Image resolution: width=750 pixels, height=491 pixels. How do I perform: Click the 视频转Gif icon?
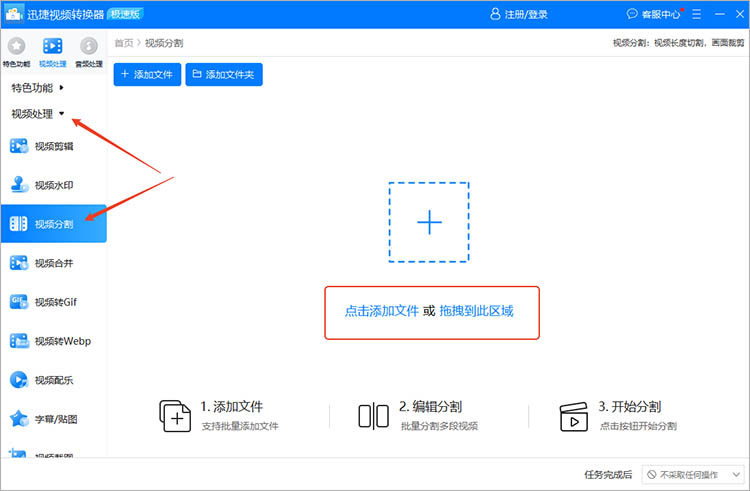click(19, 302)
